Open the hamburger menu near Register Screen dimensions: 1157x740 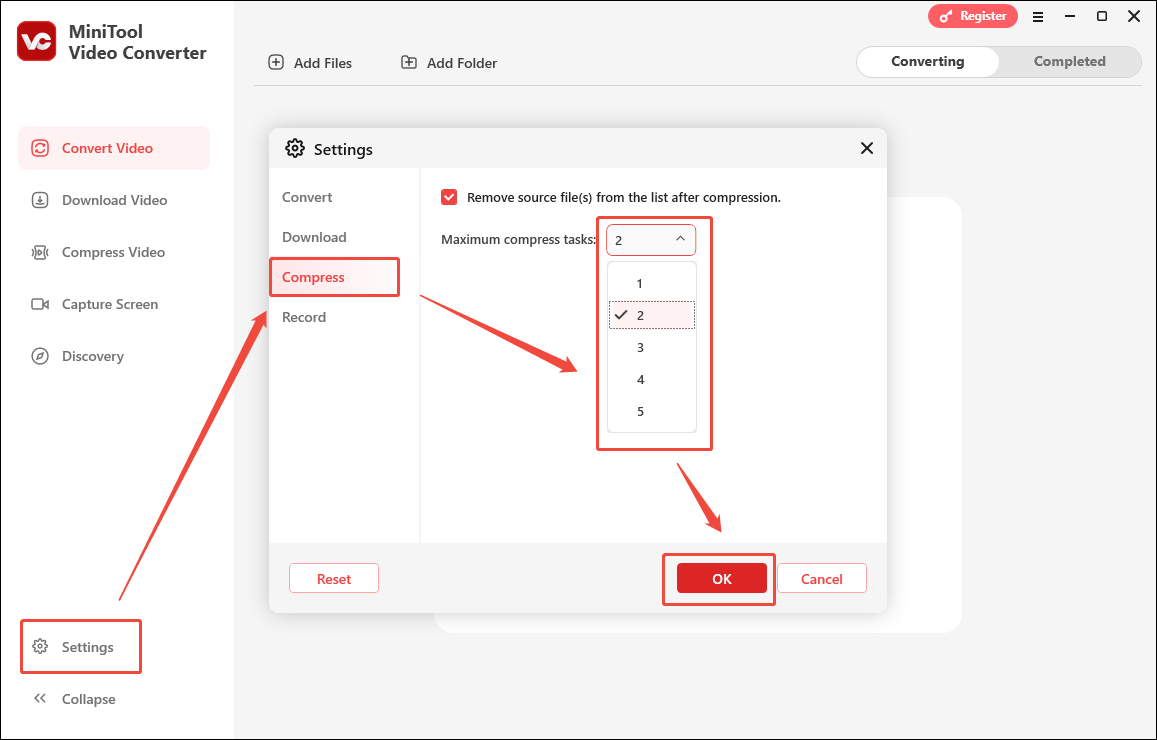1038,16
